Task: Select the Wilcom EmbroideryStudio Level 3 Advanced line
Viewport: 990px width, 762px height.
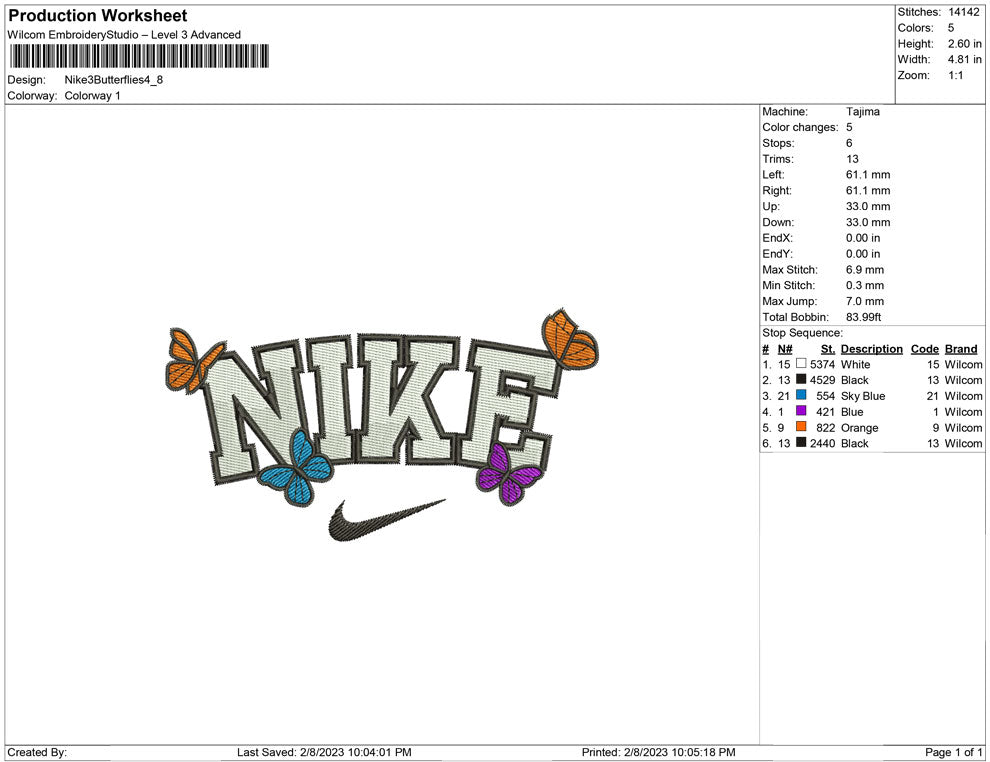Action: (x=124, y=35)
